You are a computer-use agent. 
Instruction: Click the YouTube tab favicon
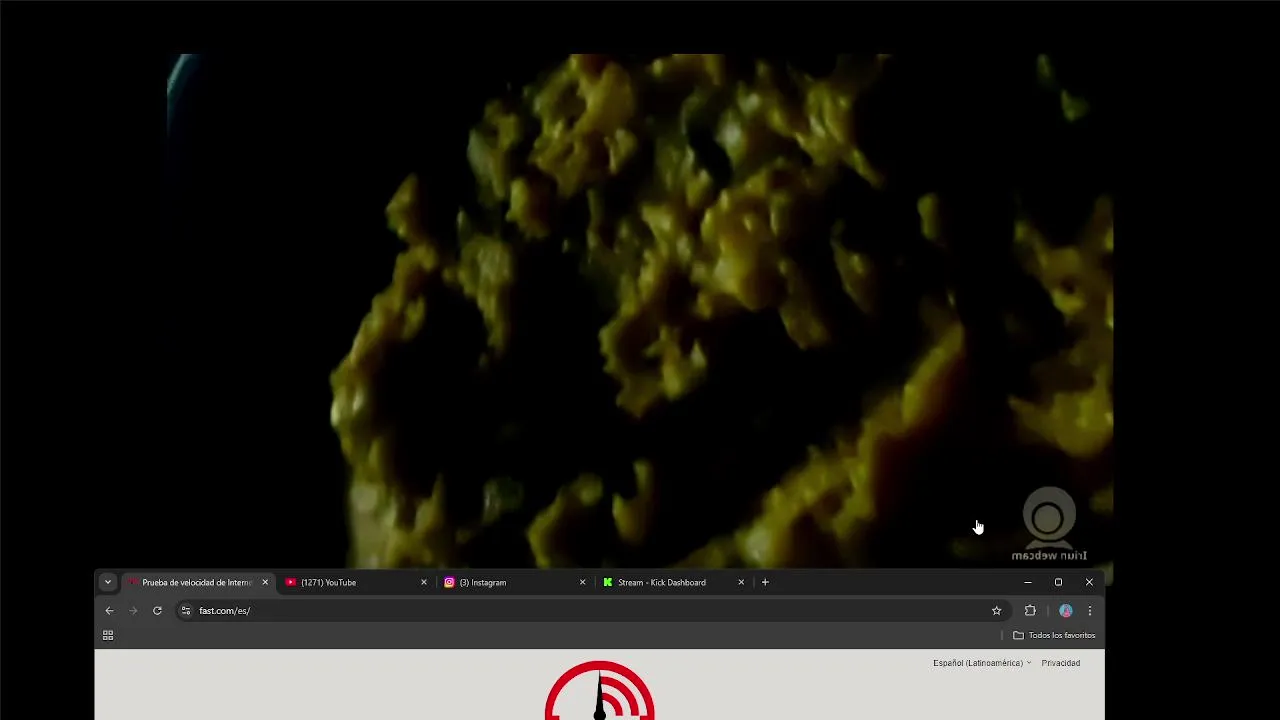(291, 582)
